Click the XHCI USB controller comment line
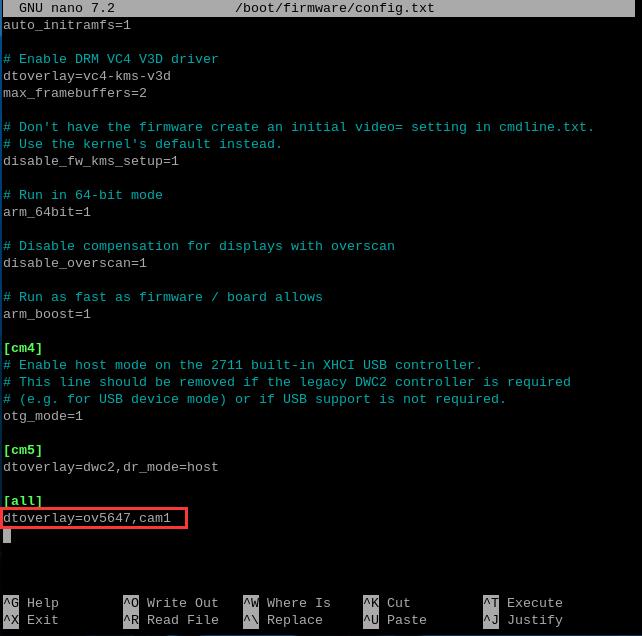Image resolution: width=642 pixels, height=636 pixels. (242, 365)
